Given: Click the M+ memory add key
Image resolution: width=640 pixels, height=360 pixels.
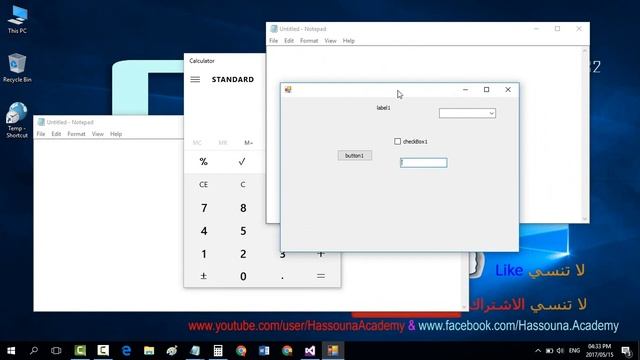Looking at the screenshot, I should pyautogui.click(x=248, y=142).
